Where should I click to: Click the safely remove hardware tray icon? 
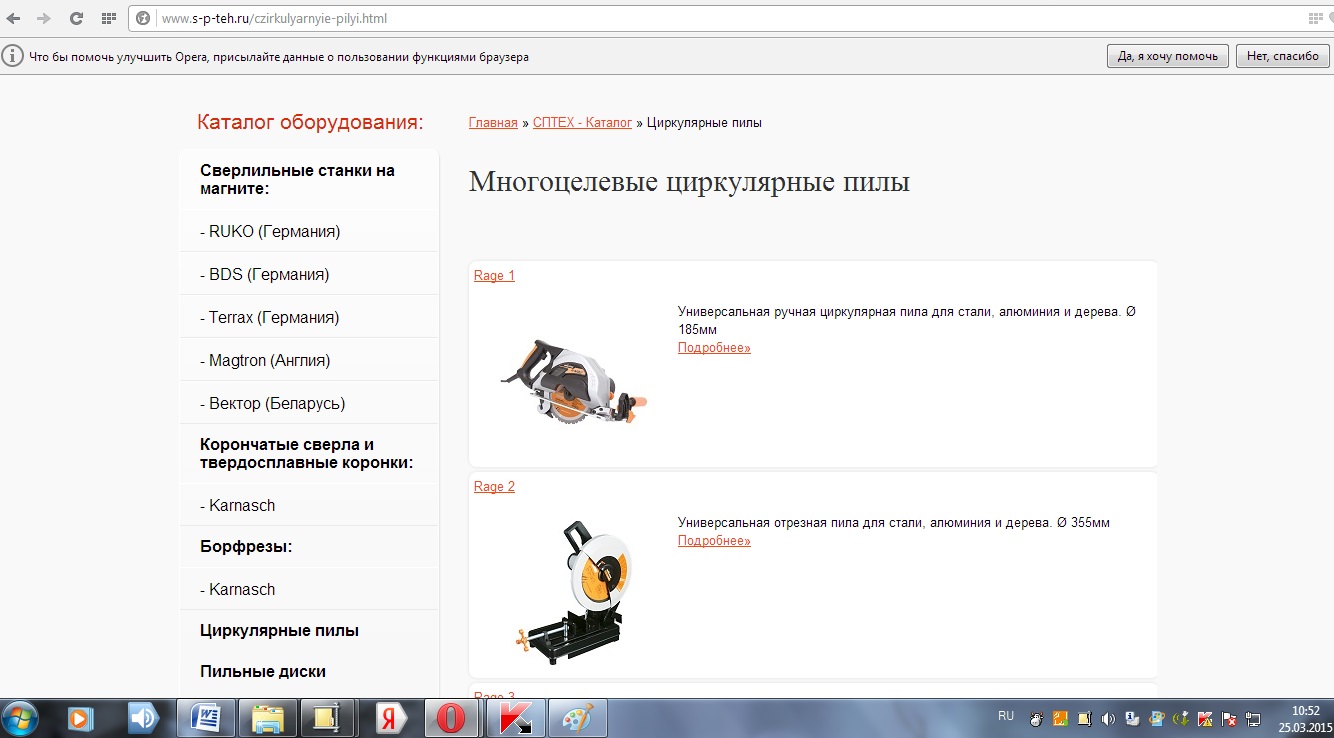tap(1180, 718)
